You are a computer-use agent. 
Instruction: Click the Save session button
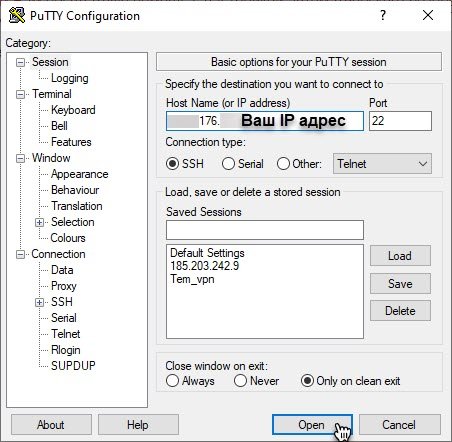[x=400, y=284]
